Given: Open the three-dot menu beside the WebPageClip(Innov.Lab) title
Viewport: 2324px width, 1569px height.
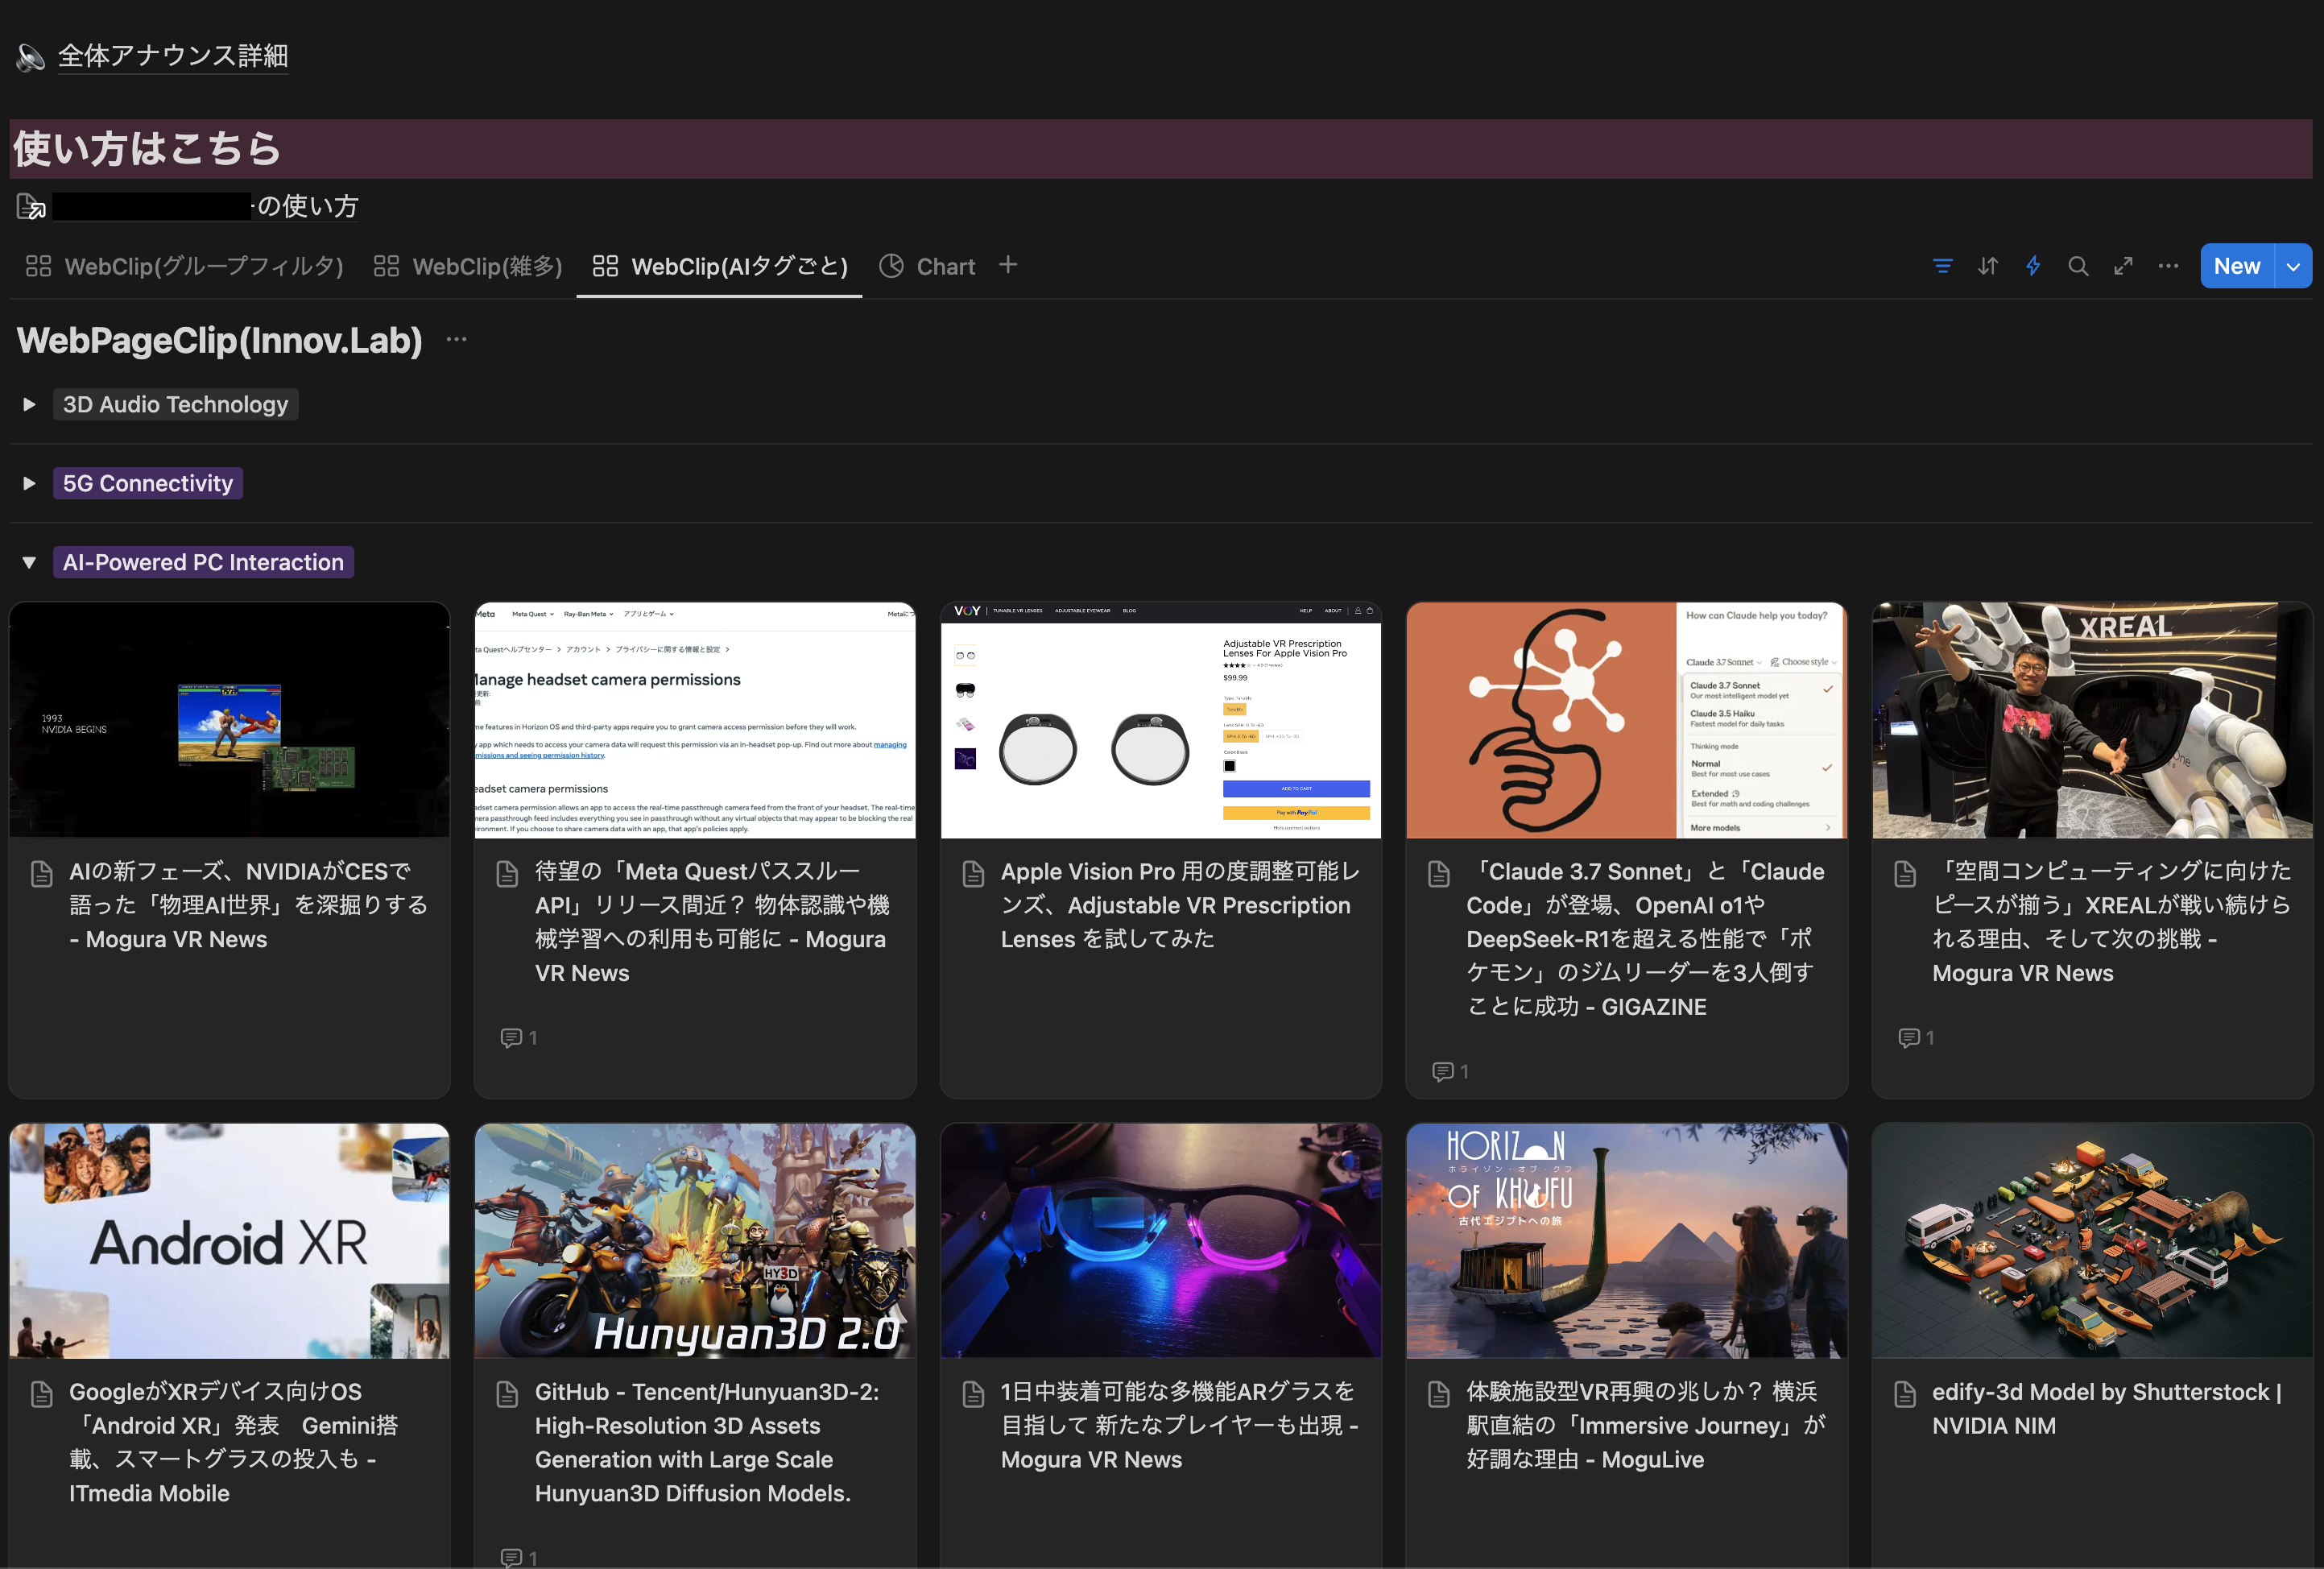Looking at the screenshot, I should point(457,340).
